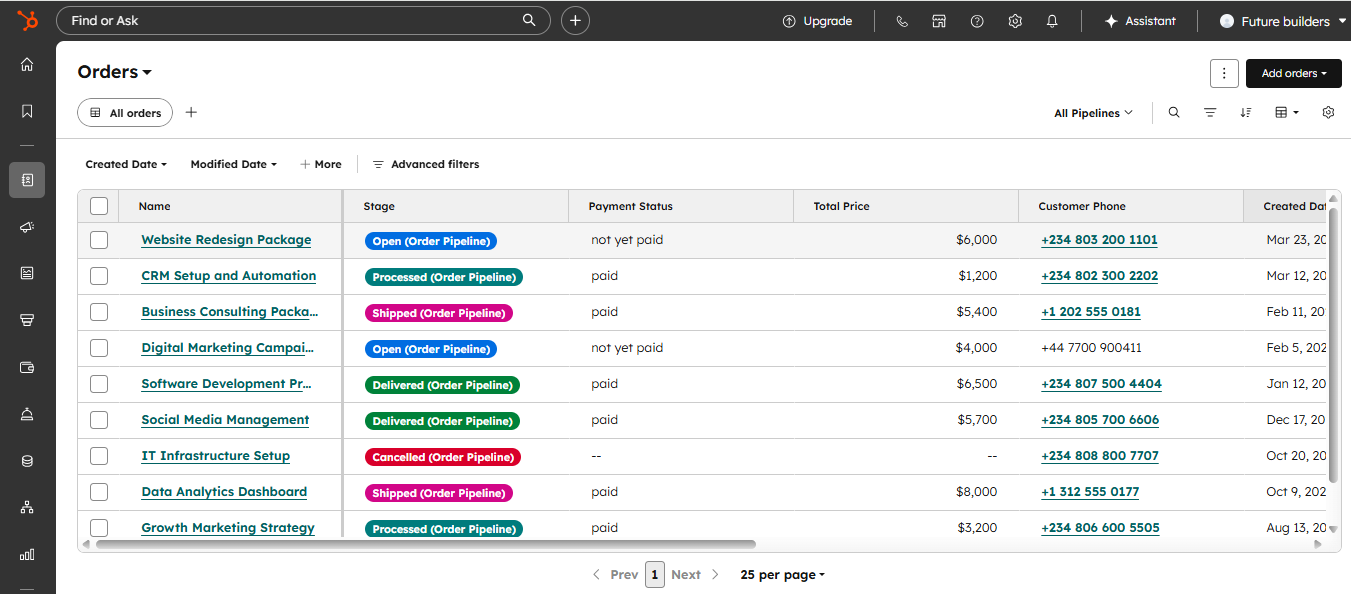Screen dimensions: 1351x594
Task: Open the Notifications bell icon
Action: [1052, 21]
